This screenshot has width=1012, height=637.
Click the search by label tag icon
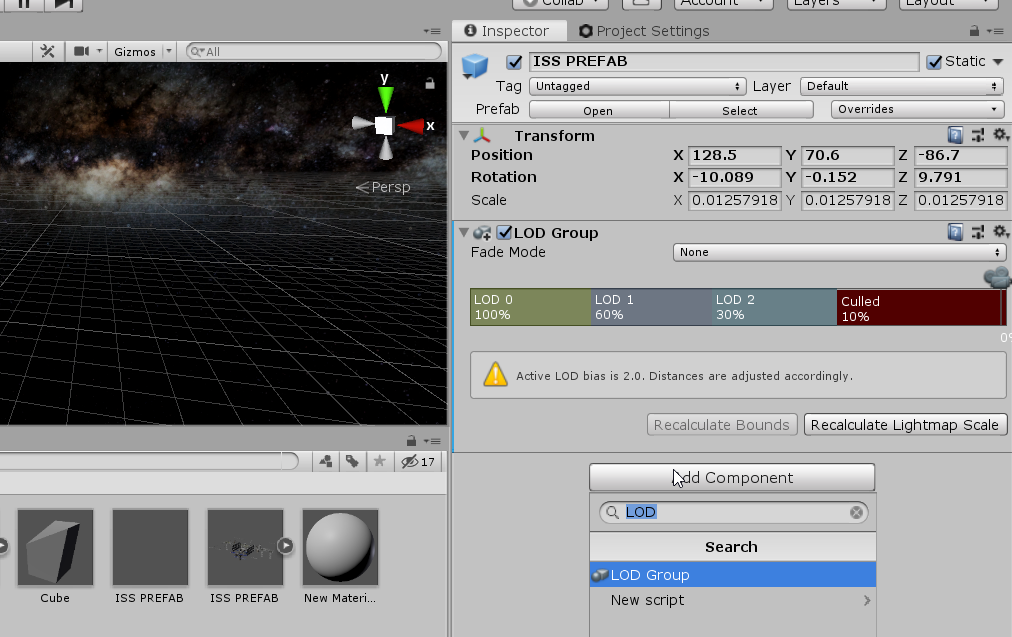(352, 461)
